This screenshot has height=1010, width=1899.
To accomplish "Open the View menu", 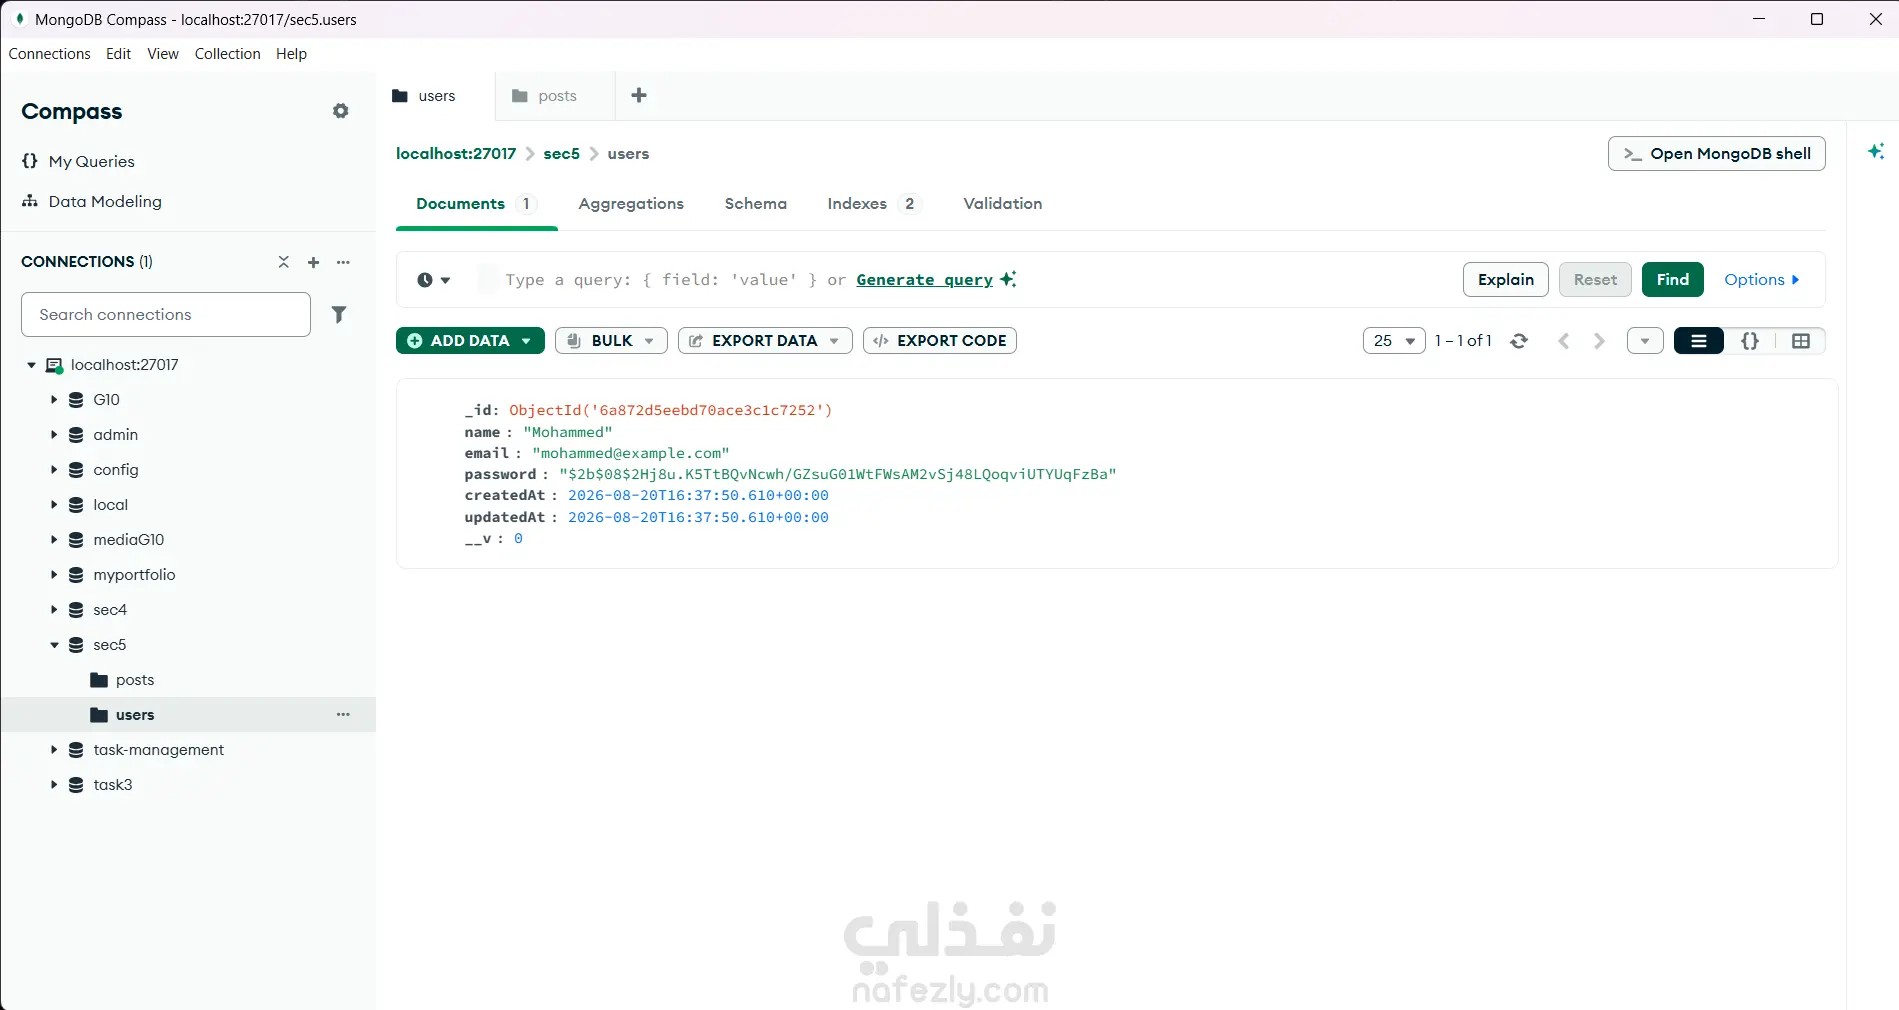I will point(163,54).
